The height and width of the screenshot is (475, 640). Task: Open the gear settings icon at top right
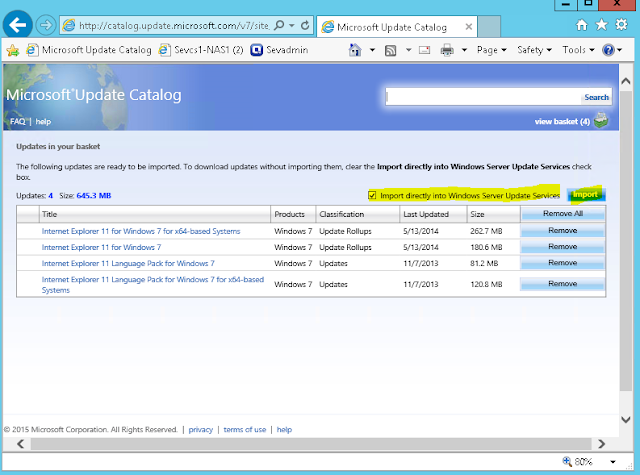pos(621,25)
